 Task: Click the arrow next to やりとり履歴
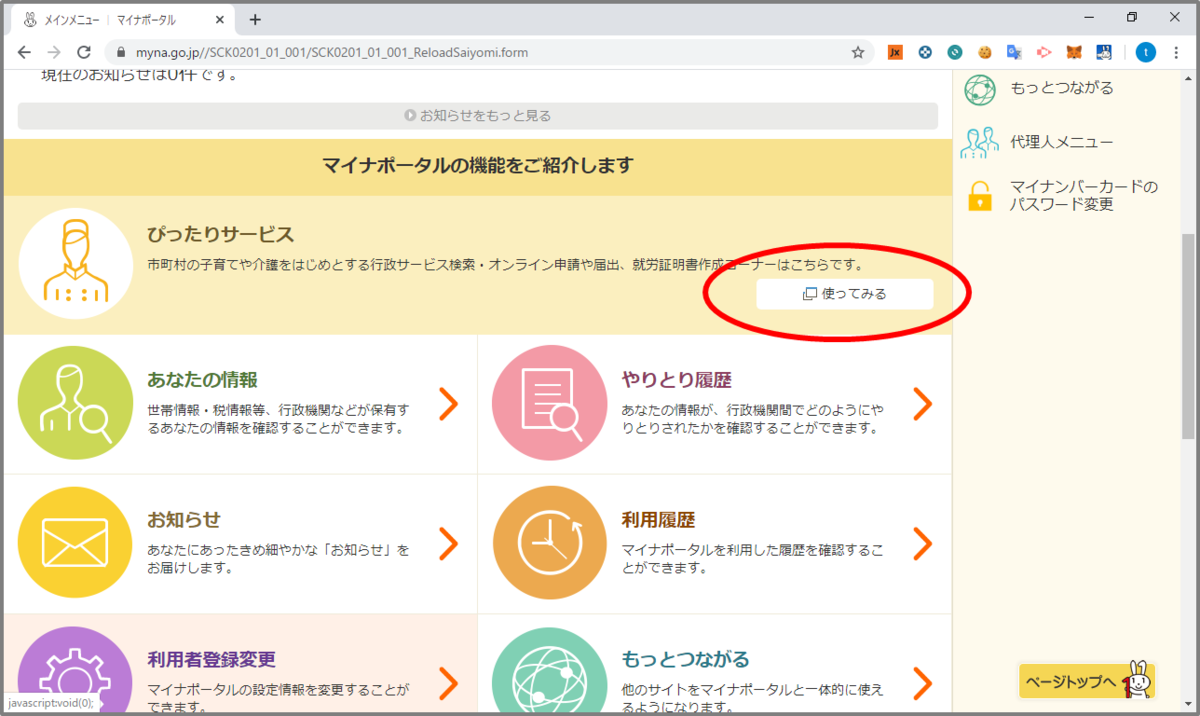coord(922,403)
